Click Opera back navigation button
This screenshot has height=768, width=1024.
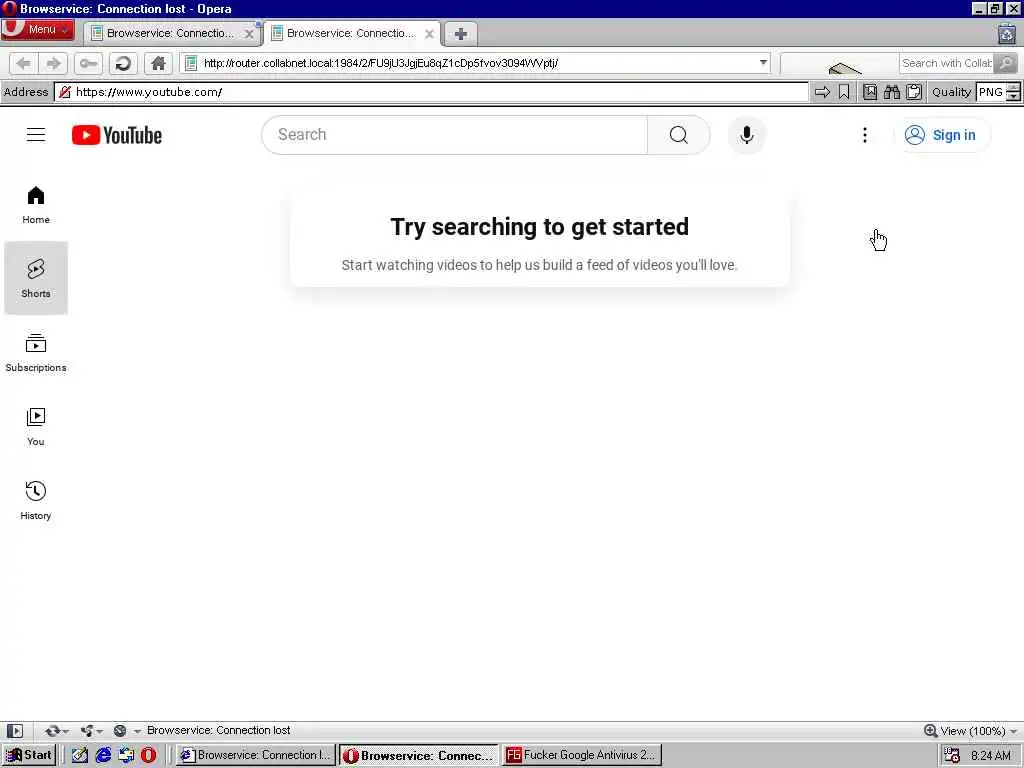24,63
